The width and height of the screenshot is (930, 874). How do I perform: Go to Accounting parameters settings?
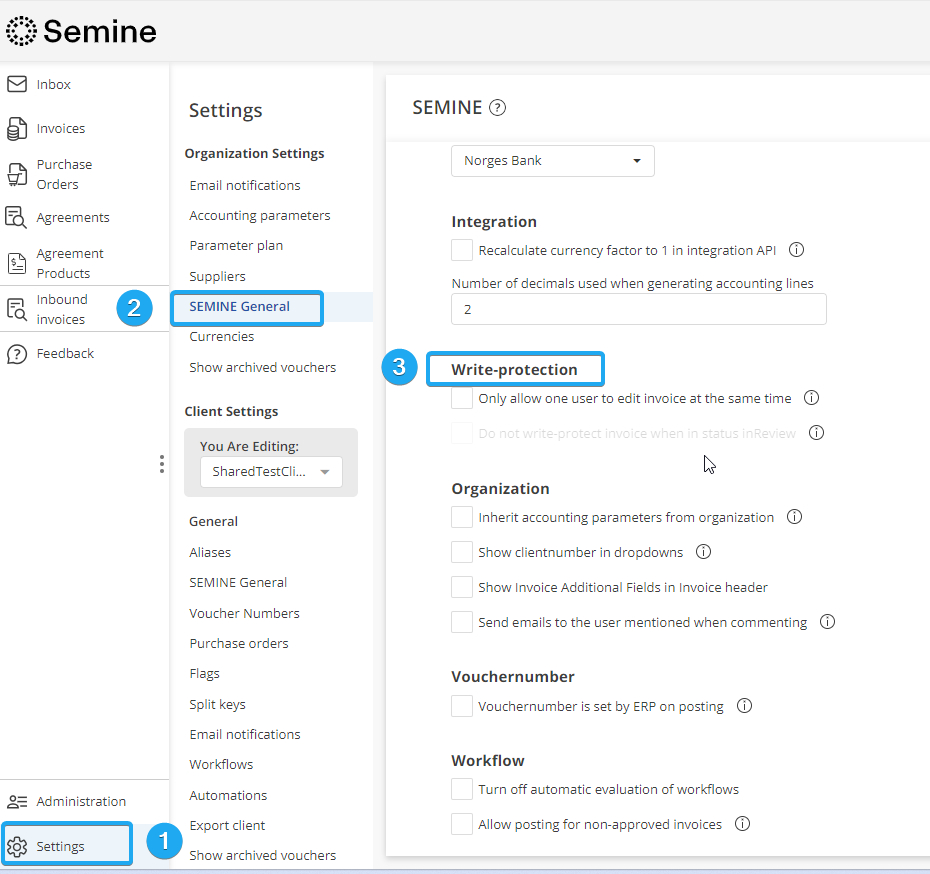point(260,216)
